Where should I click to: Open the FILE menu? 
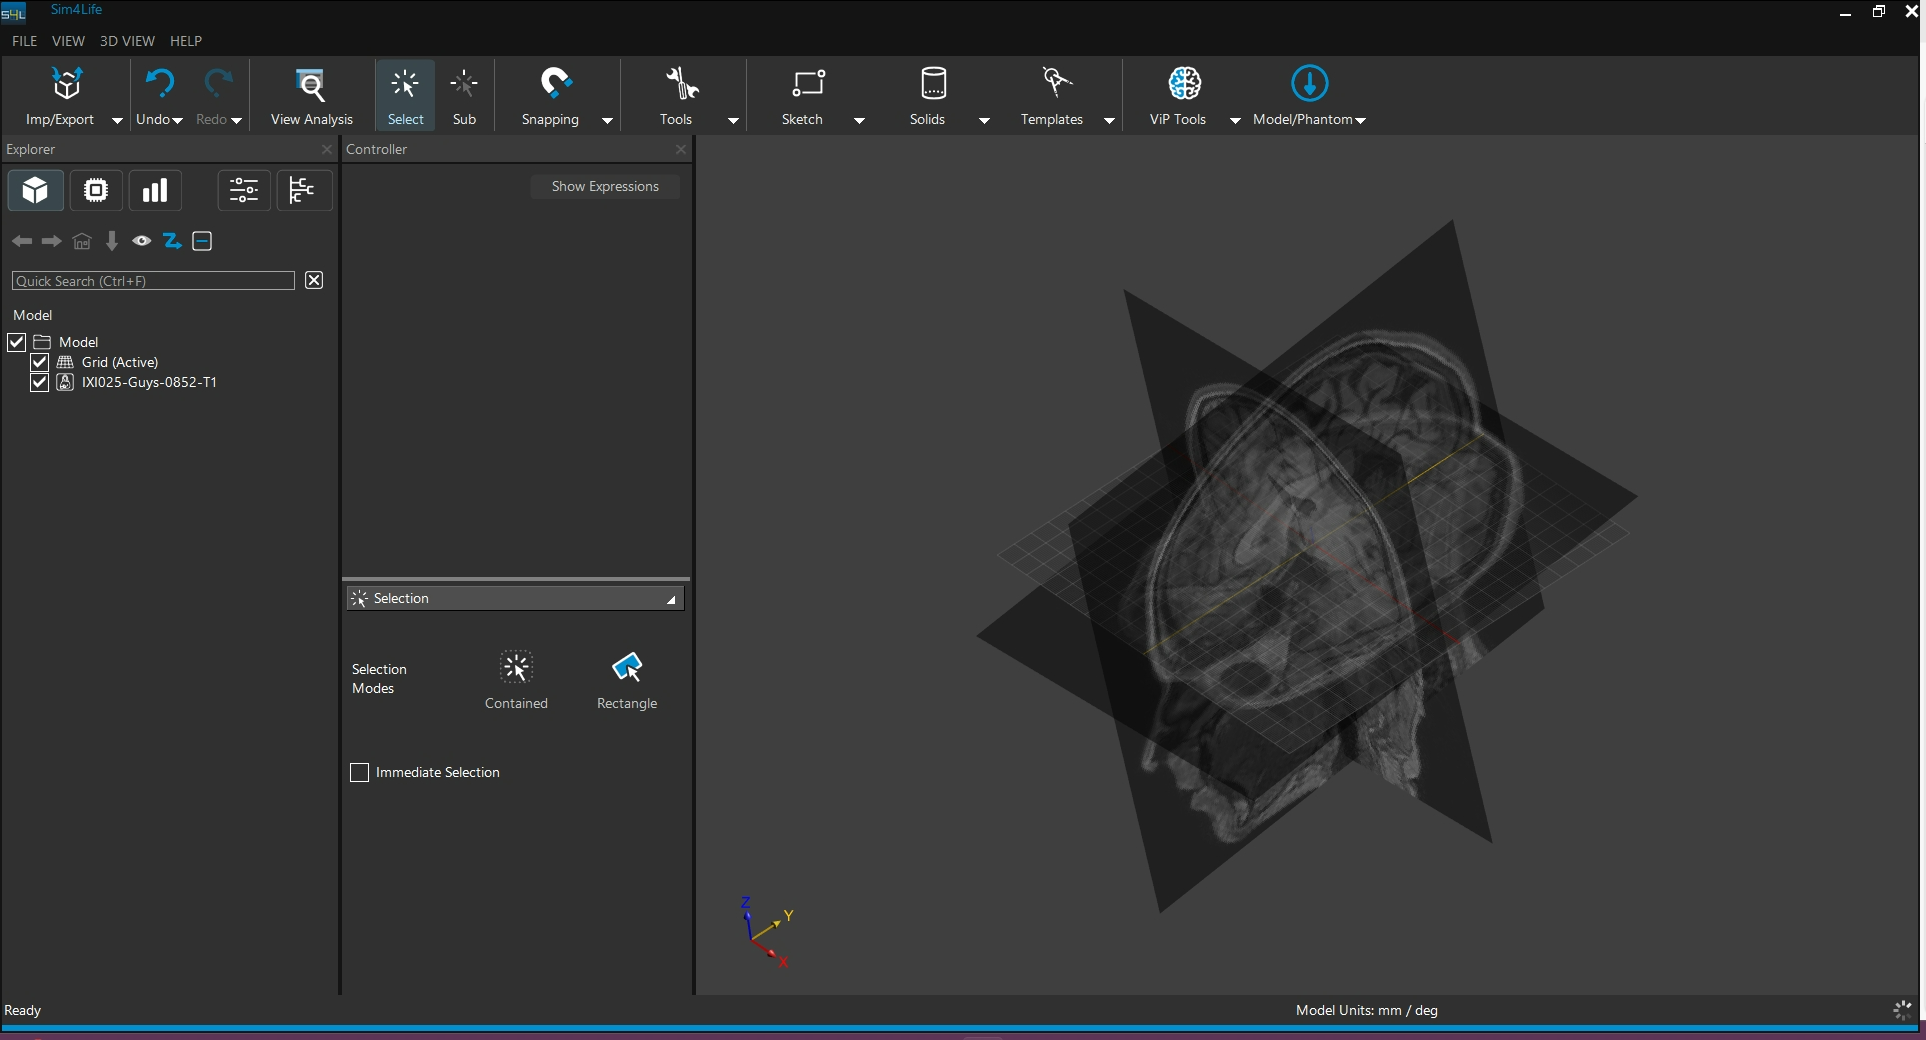point(24,41)
